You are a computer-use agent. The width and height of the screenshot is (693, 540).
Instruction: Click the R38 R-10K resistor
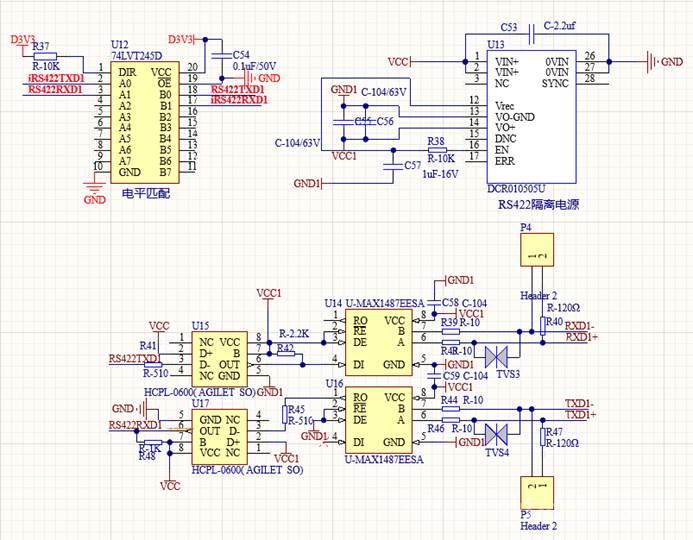pos(437,150)
